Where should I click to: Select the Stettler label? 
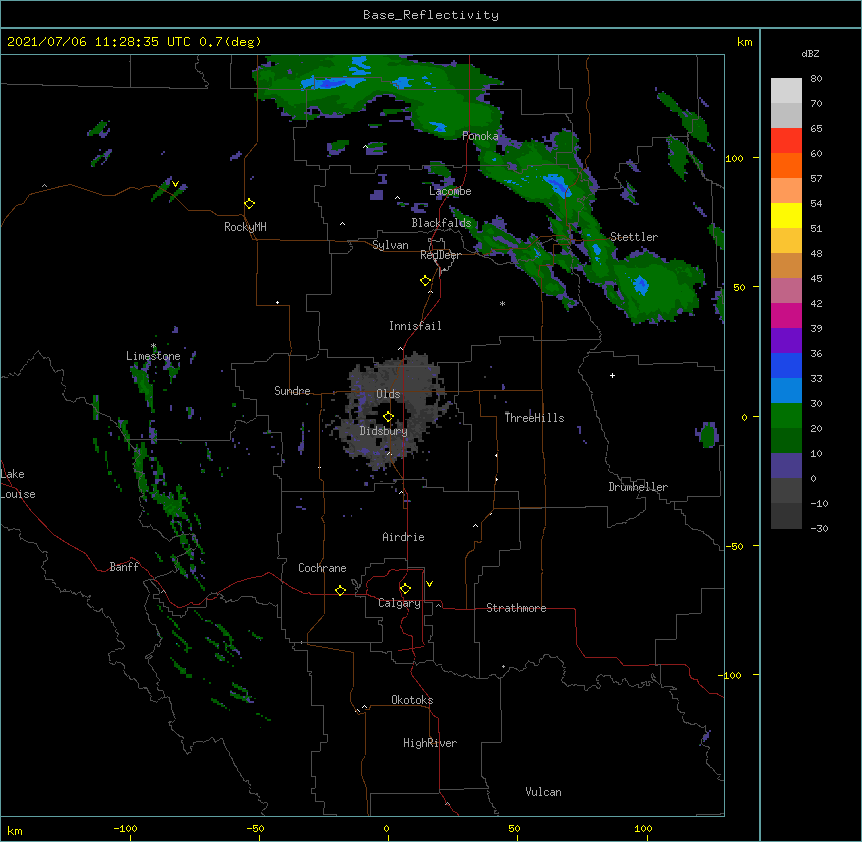point(634,237)
